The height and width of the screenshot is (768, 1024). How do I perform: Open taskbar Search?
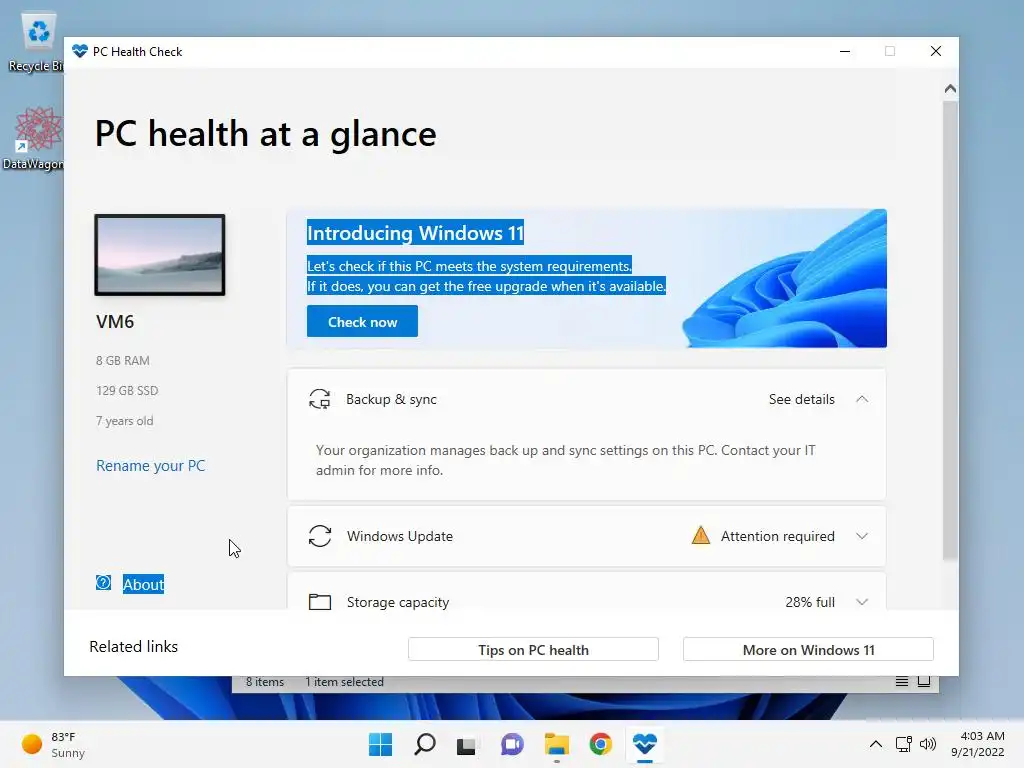pos(424,744)
